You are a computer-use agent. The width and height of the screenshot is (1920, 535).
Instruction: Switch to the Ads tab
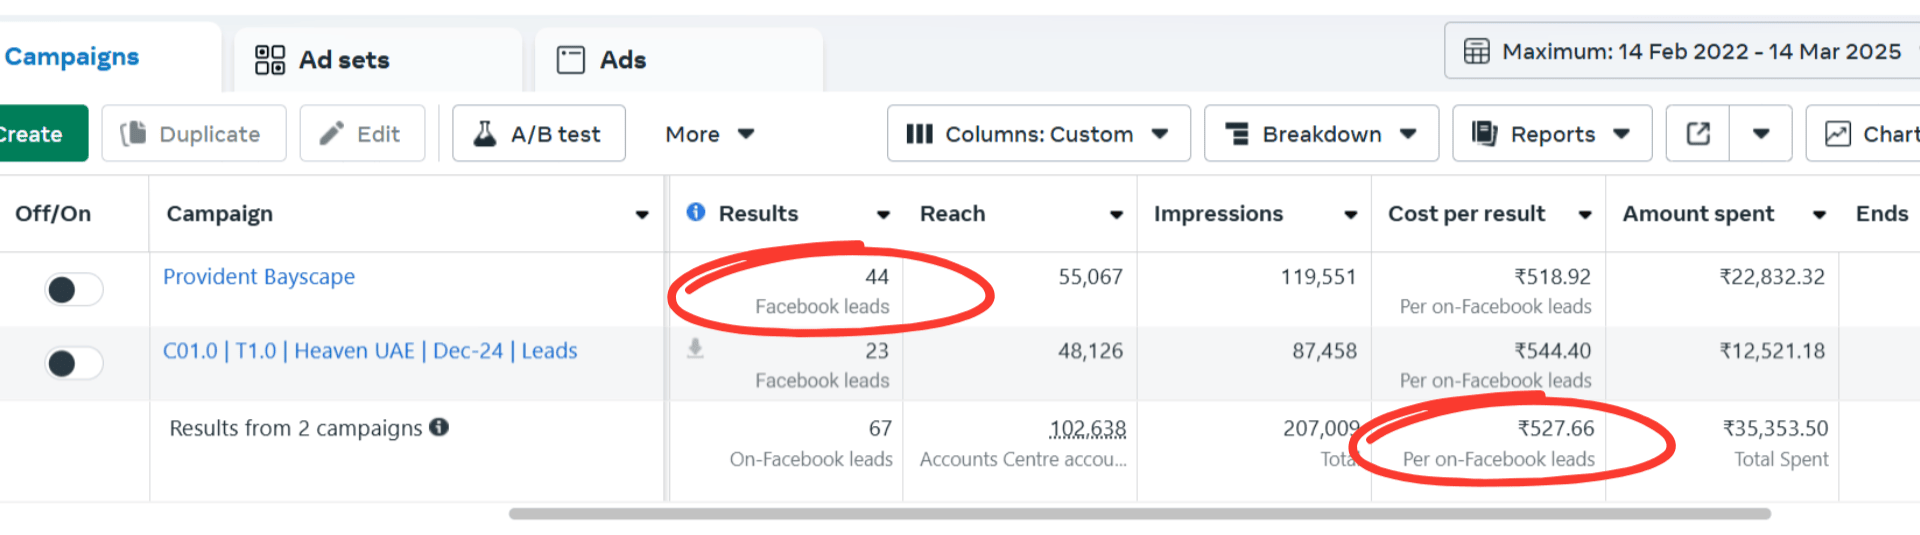602,60
